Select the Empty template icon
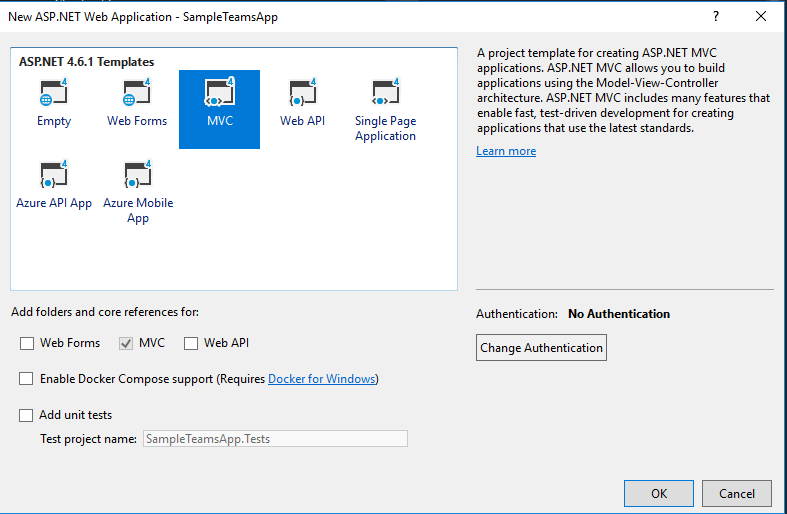 click(x=54, y=92)
